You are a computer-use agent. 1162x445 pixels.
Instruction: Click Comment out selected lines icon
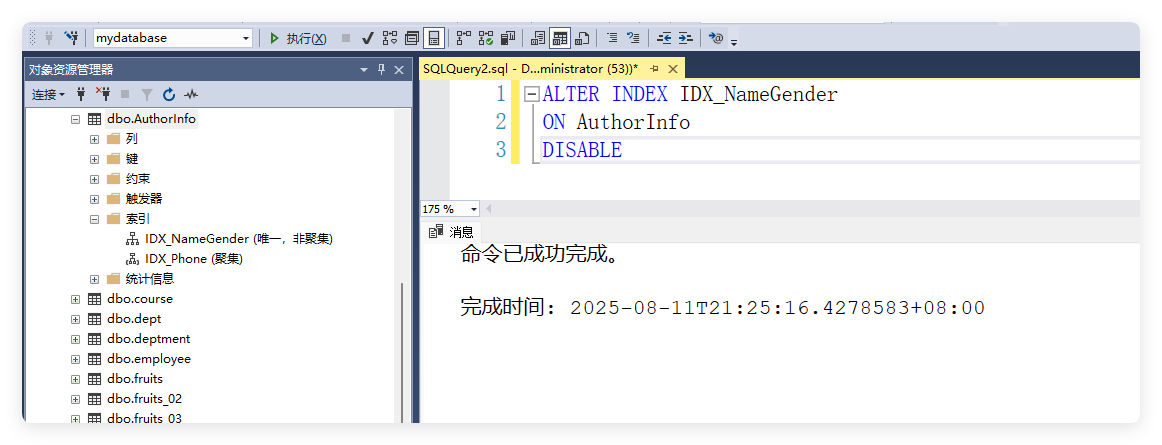pyautogui.click(x=612, y=38)
